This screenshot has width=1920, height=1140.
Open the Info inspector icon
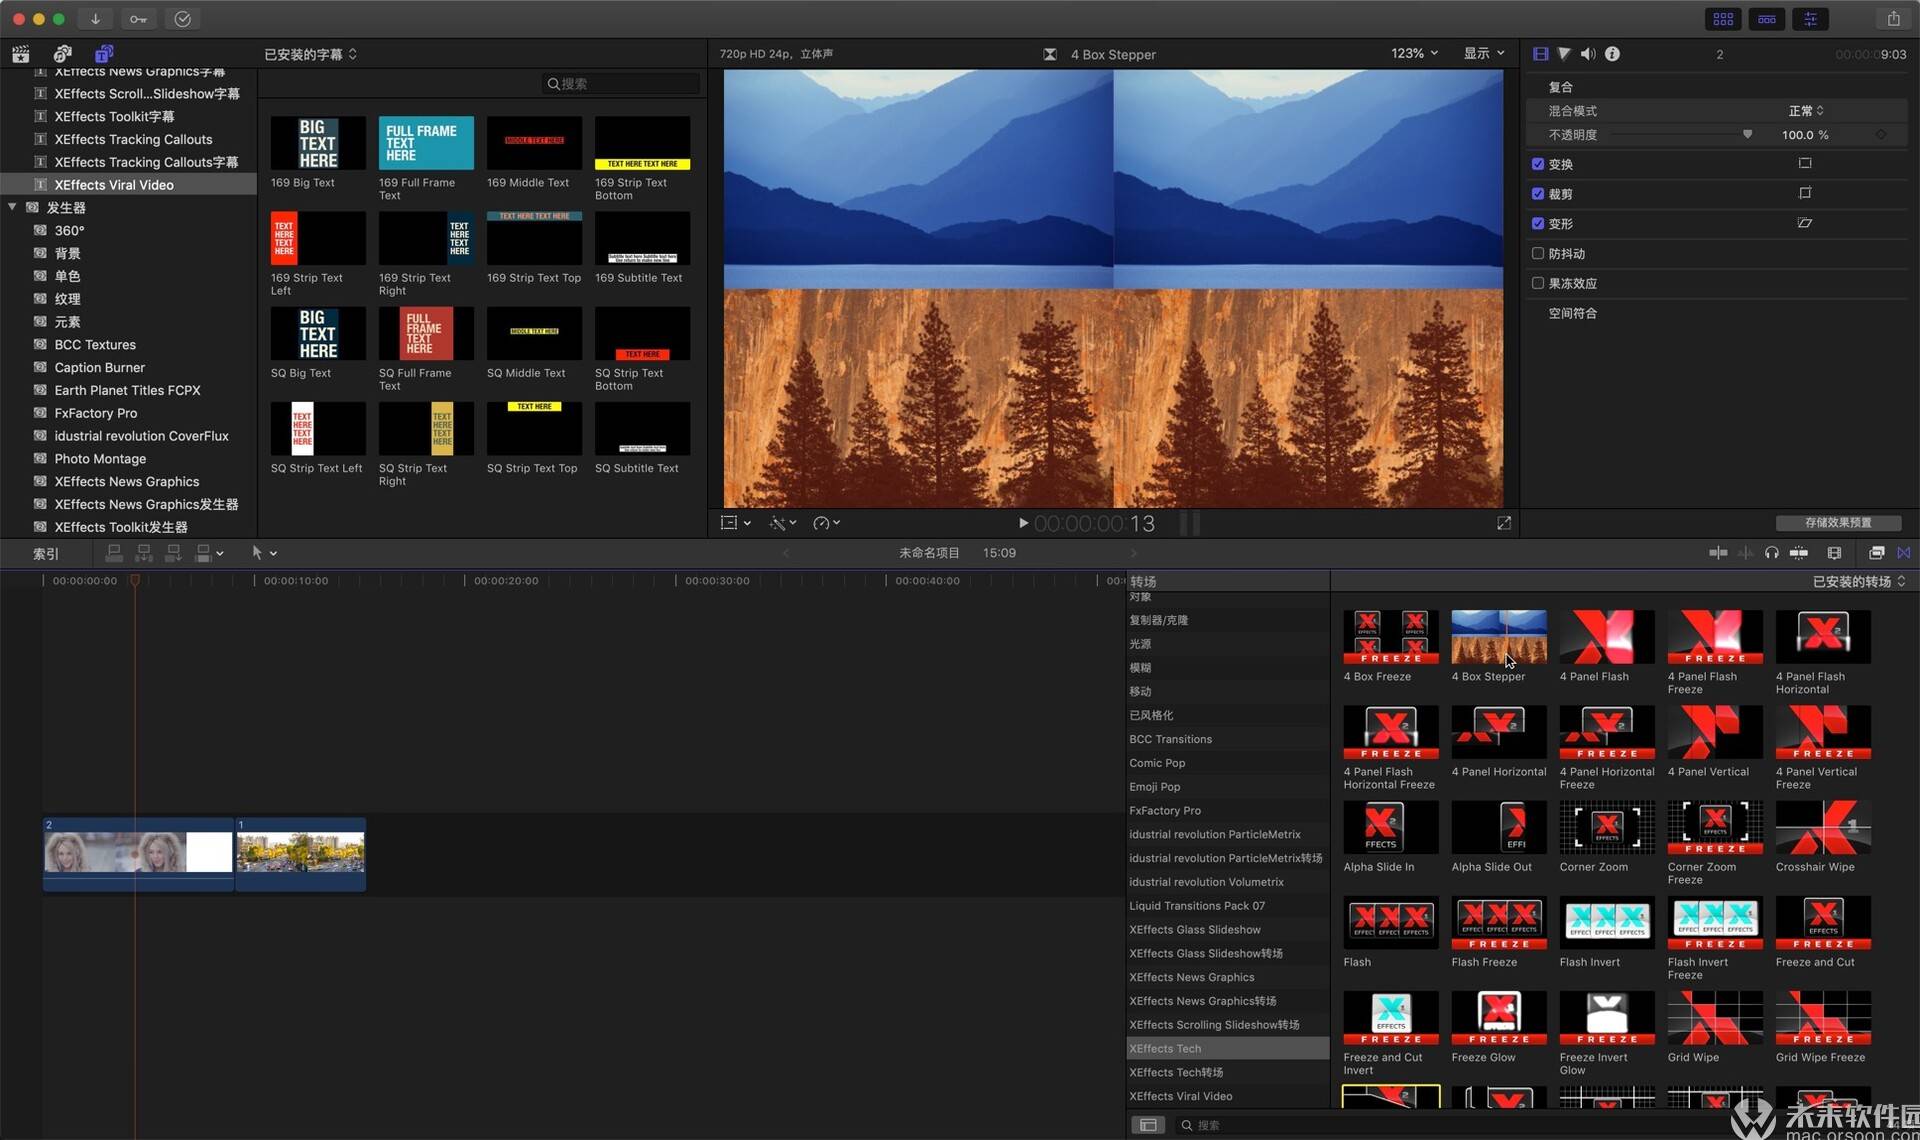(1612, 54)
